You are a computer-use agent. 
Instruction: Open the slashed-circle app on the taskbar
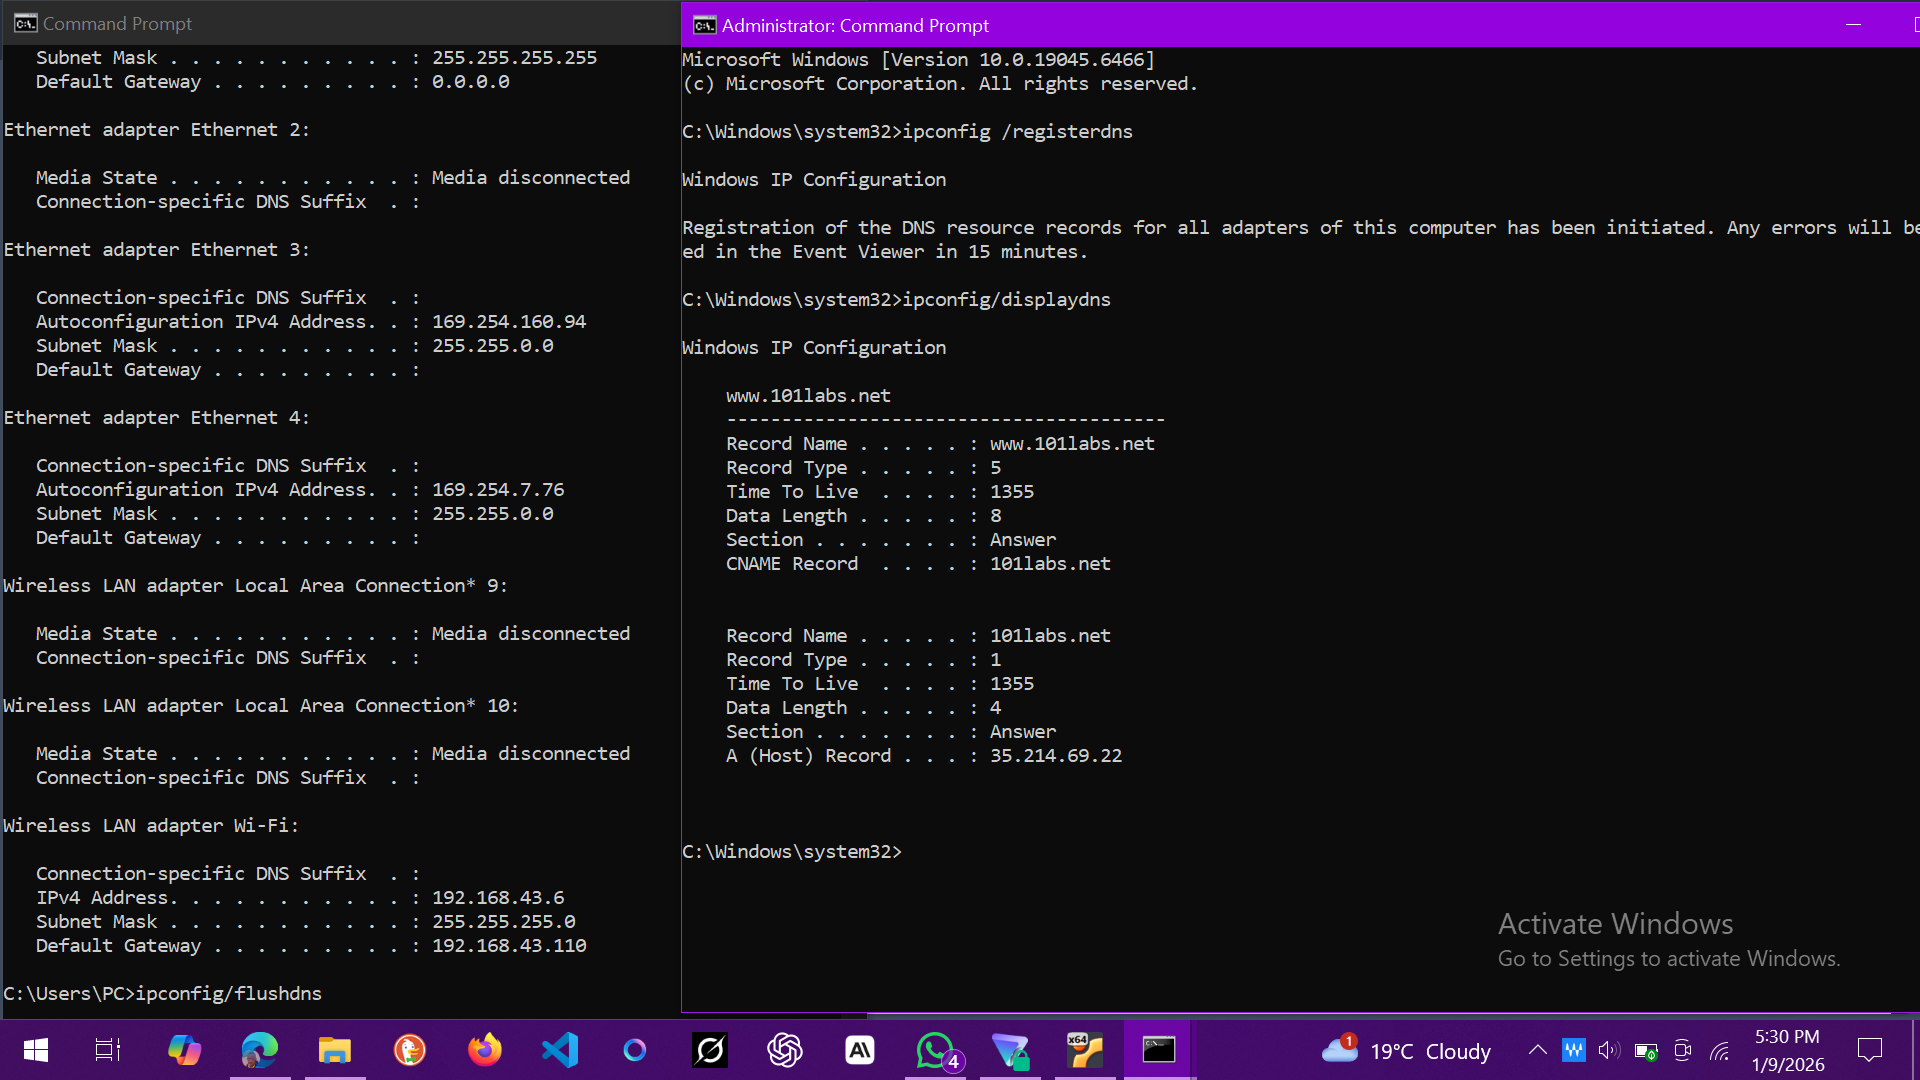(710, 1050)
